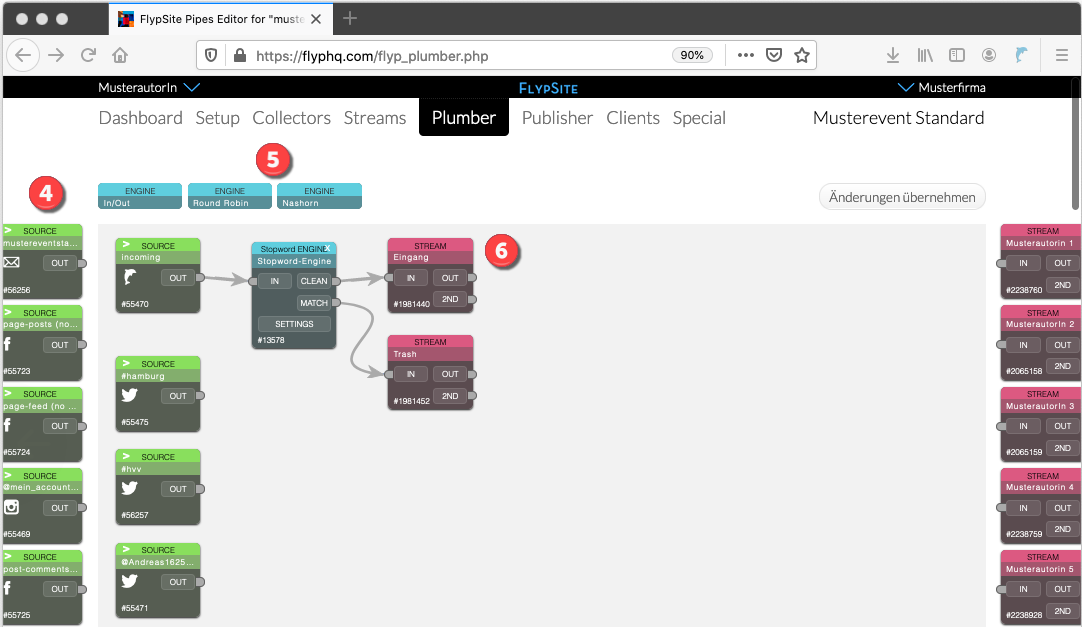Click the padlock site security icon
The height and width of the screenshot is (627, 1082).
(x=239, y=55)
